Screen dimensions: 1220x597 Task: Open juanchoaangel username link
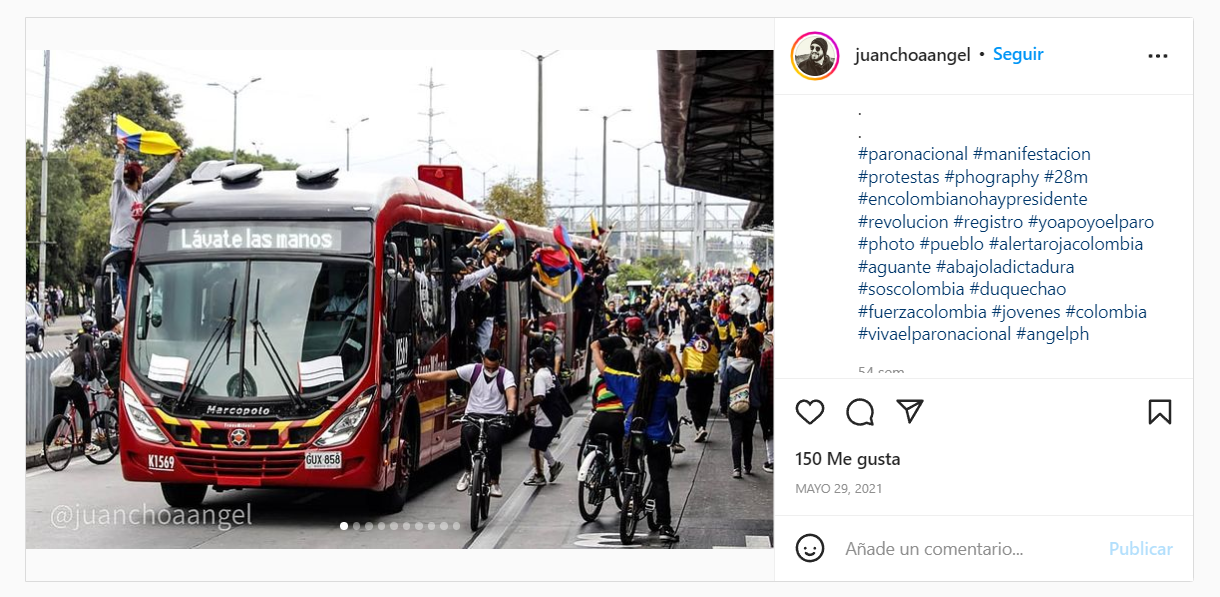pos(913,55)
